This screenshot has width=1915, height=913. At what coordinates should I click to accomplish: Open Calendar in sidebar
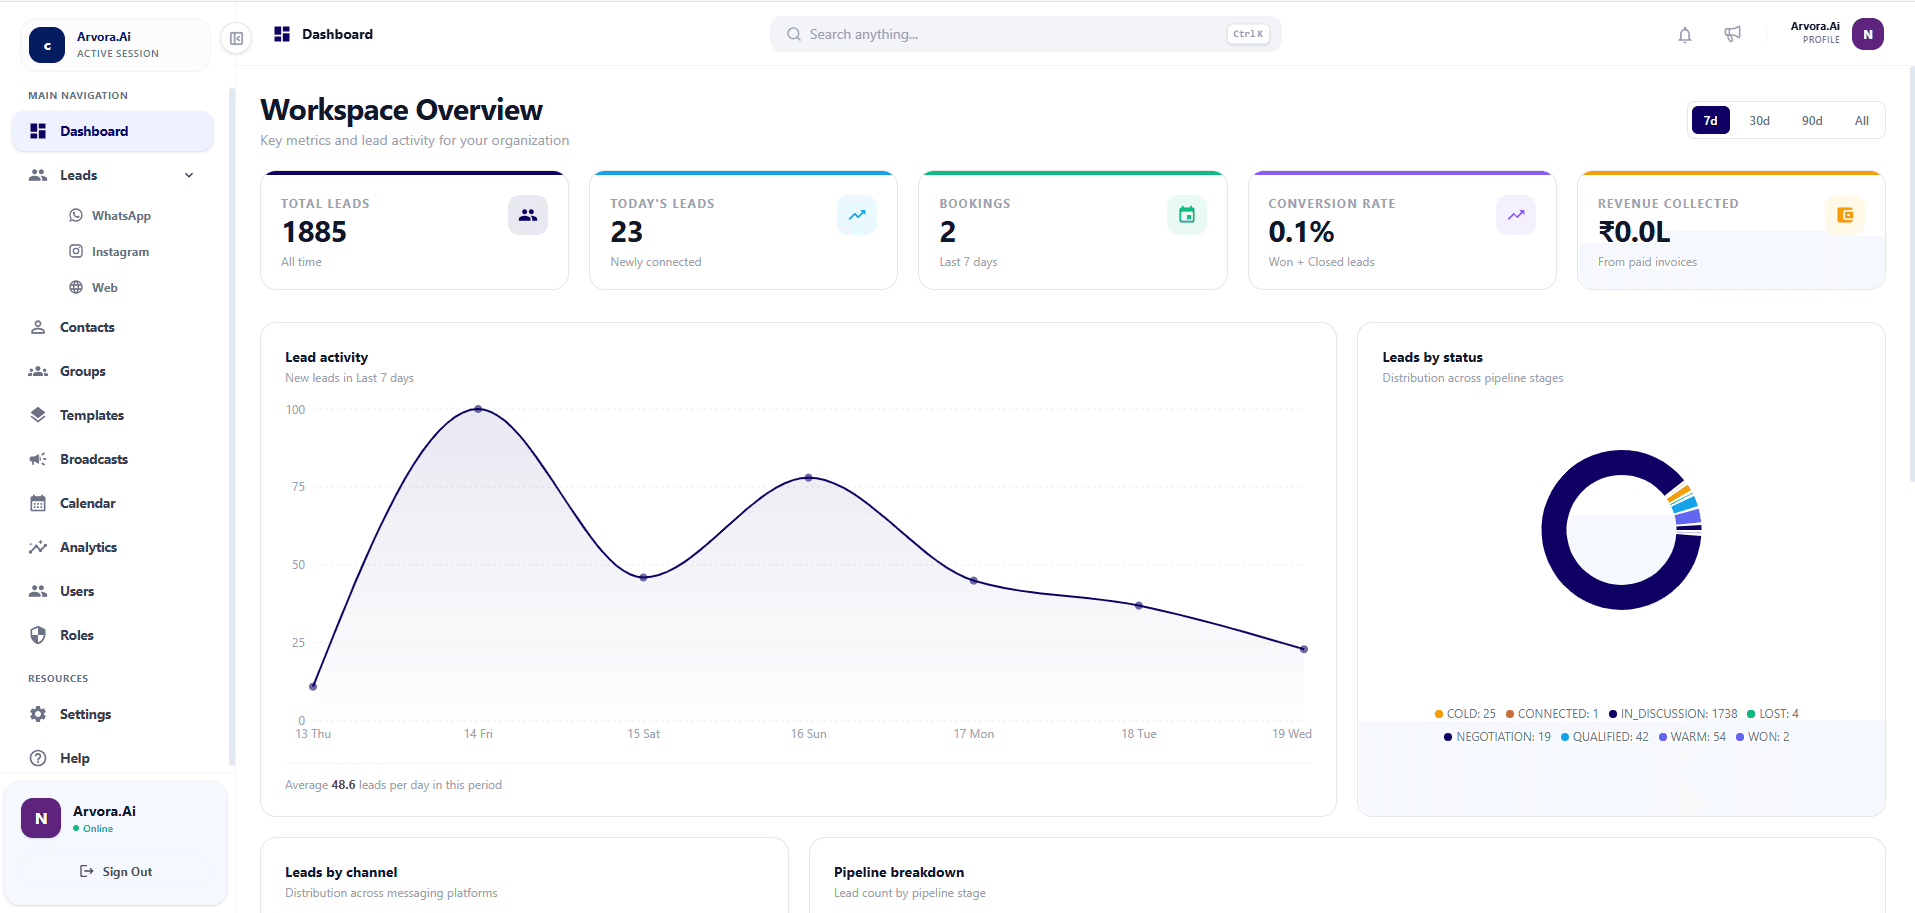point(112,503)
